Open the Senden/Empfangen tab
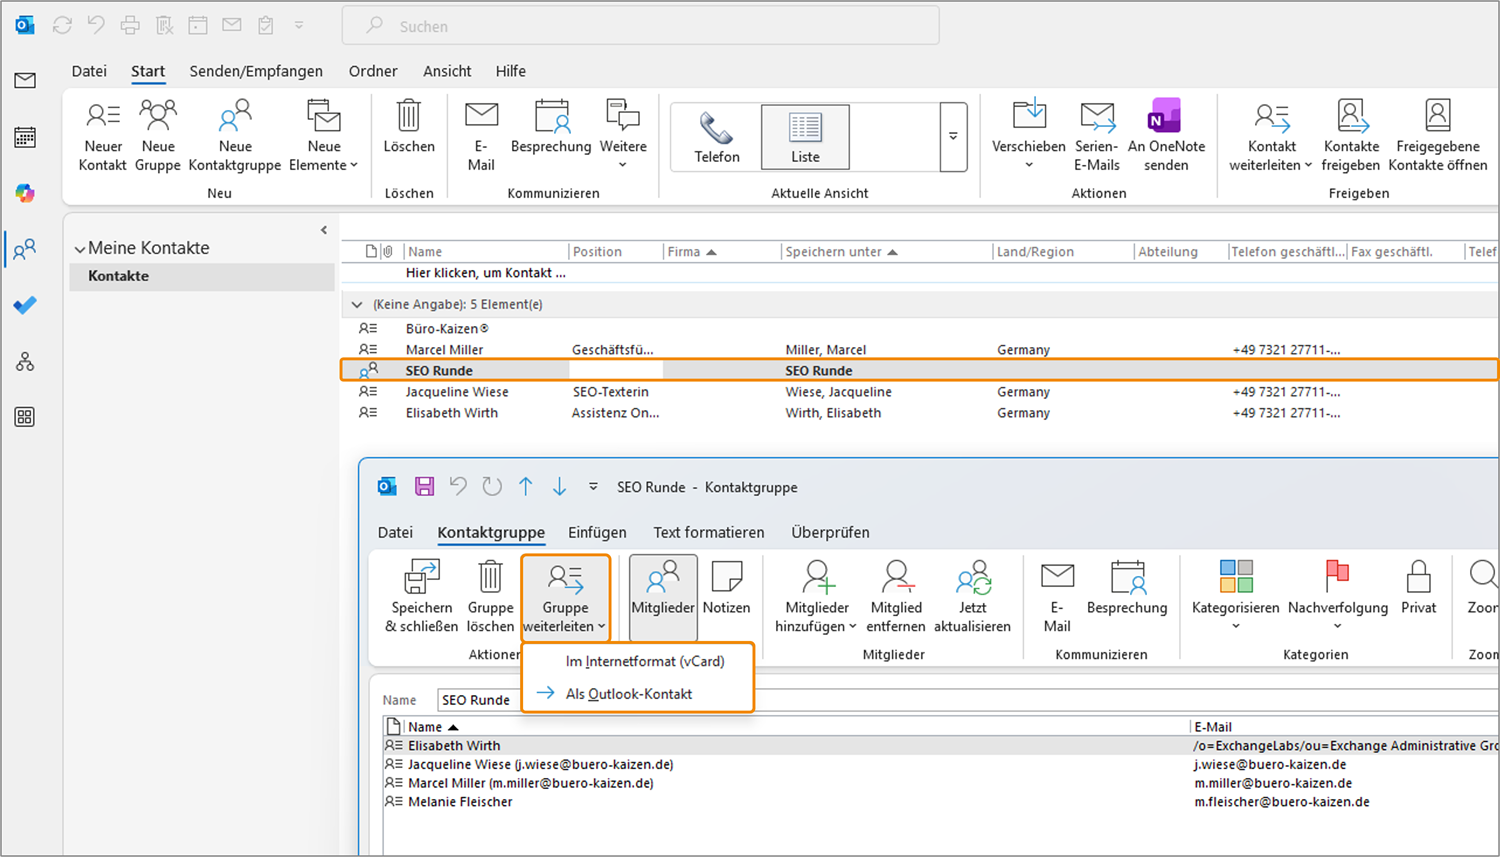Screen dimensions: 1500x857 (x=256, y=71)
